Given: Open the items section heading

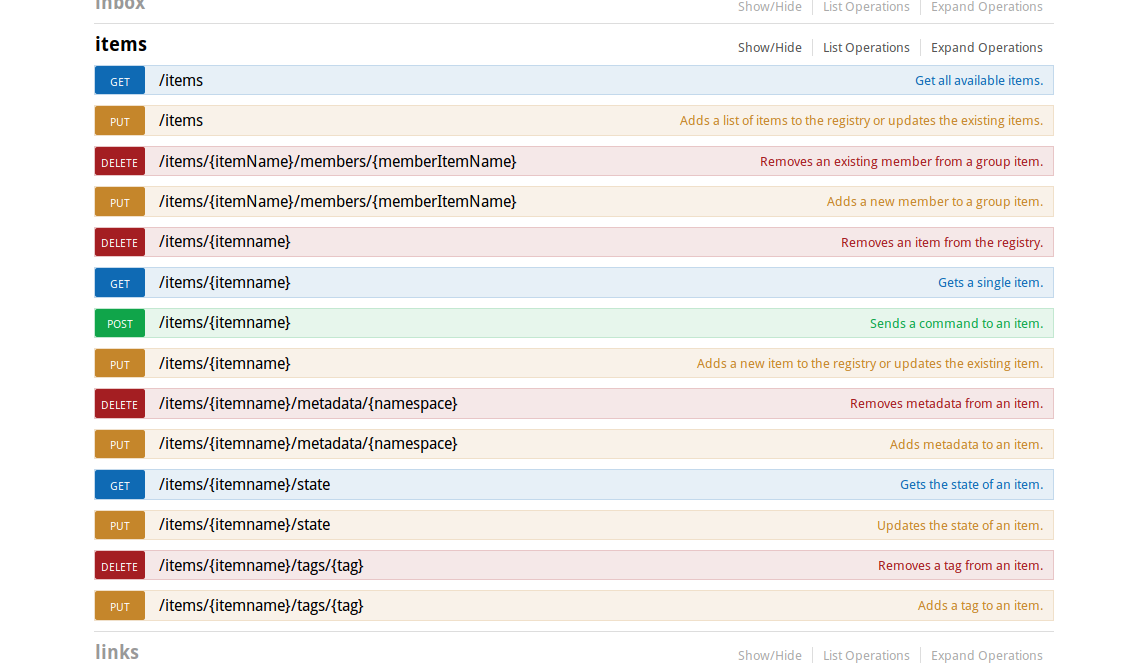Looking at the screenshot, I should 121,44.
